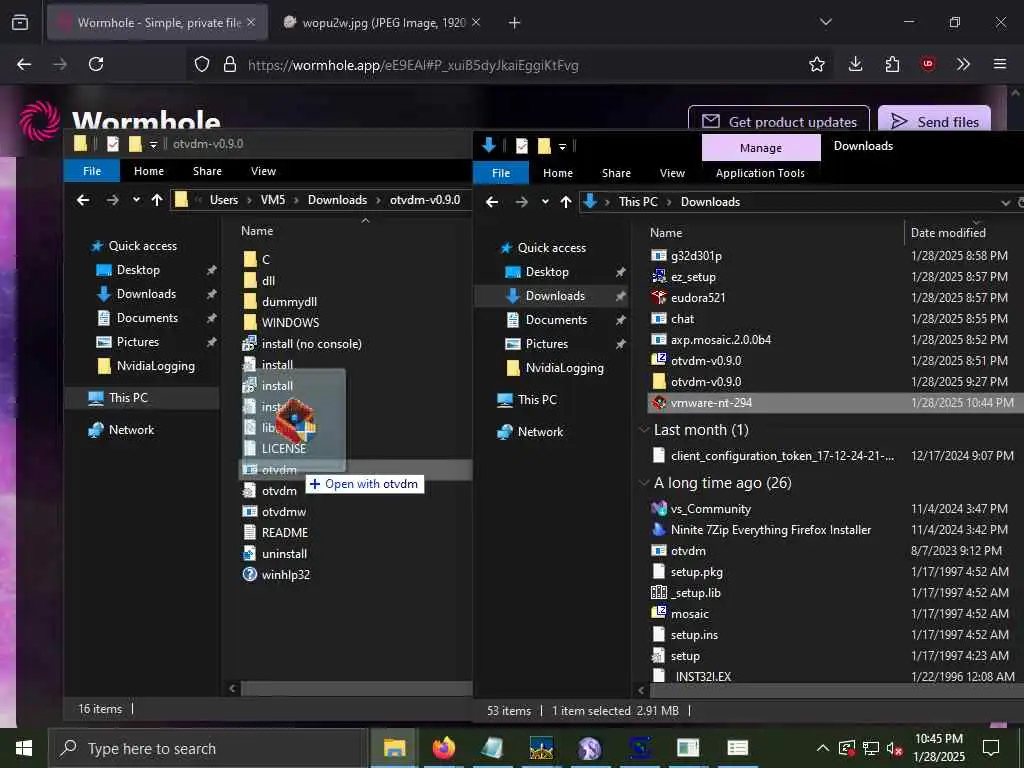
Task: Open Firefox extensions puzzle icon
Action: tap(892, 64)
